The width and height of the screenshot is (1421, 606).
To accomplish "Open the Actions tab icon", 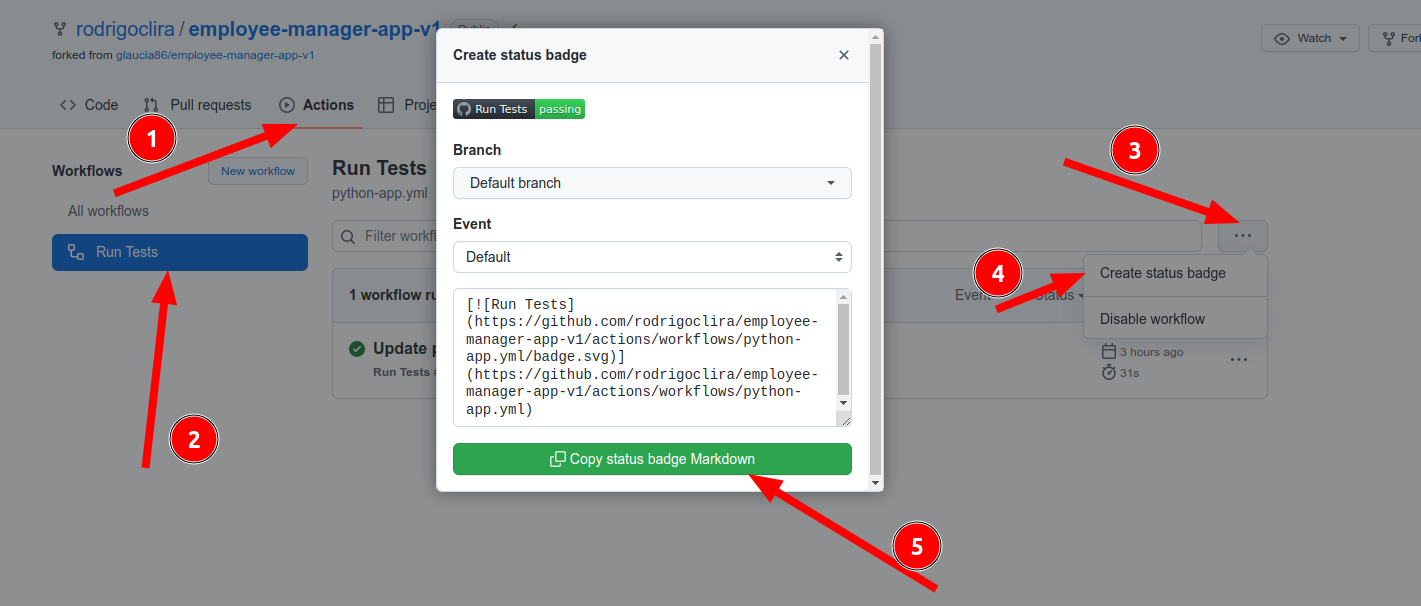I will (286, 104).
